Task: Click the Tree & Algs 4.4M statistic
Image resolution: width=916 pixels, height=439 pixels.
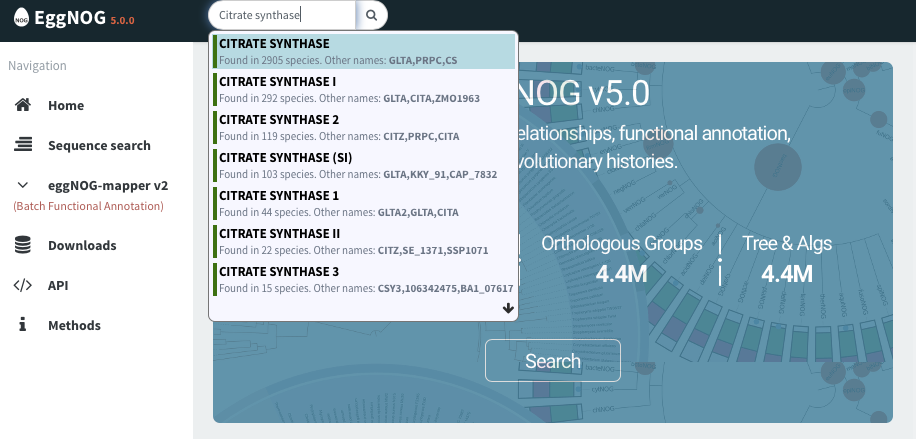Action: 787,259
